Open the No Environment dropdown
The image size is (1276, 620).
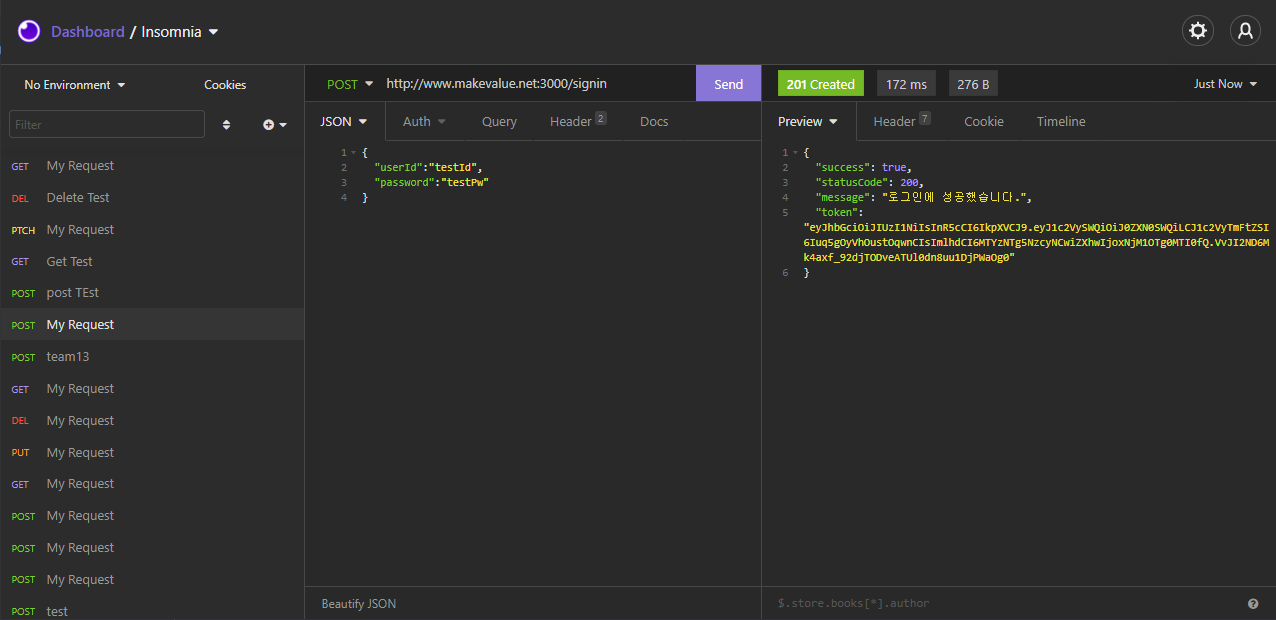(x=75, y=85)
